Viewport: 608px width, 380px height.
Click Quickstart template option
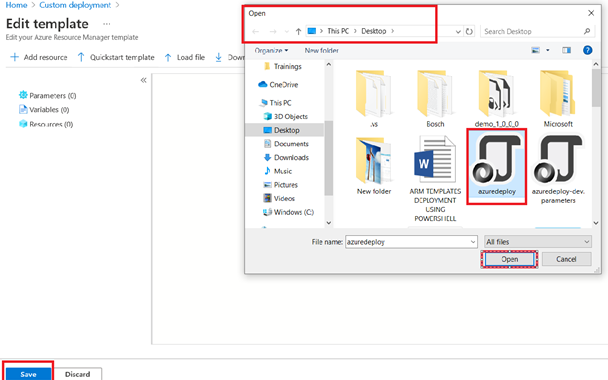click(x=116, y=57)
